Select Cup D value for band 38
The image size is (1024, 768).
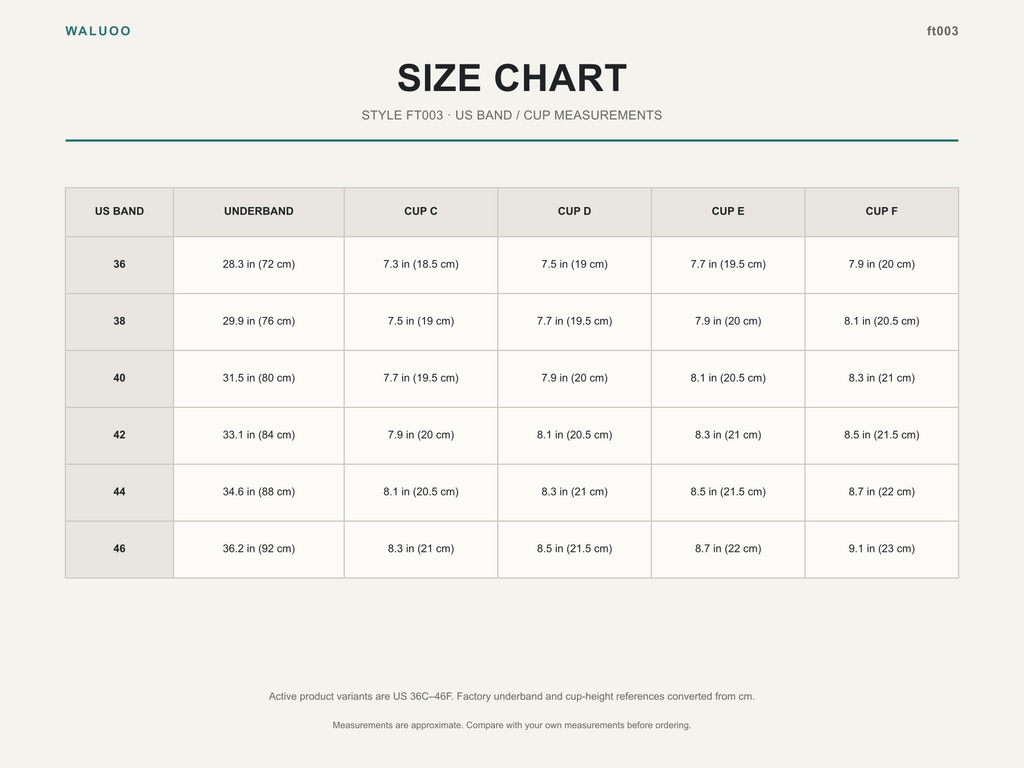click(x=574, y=321)
